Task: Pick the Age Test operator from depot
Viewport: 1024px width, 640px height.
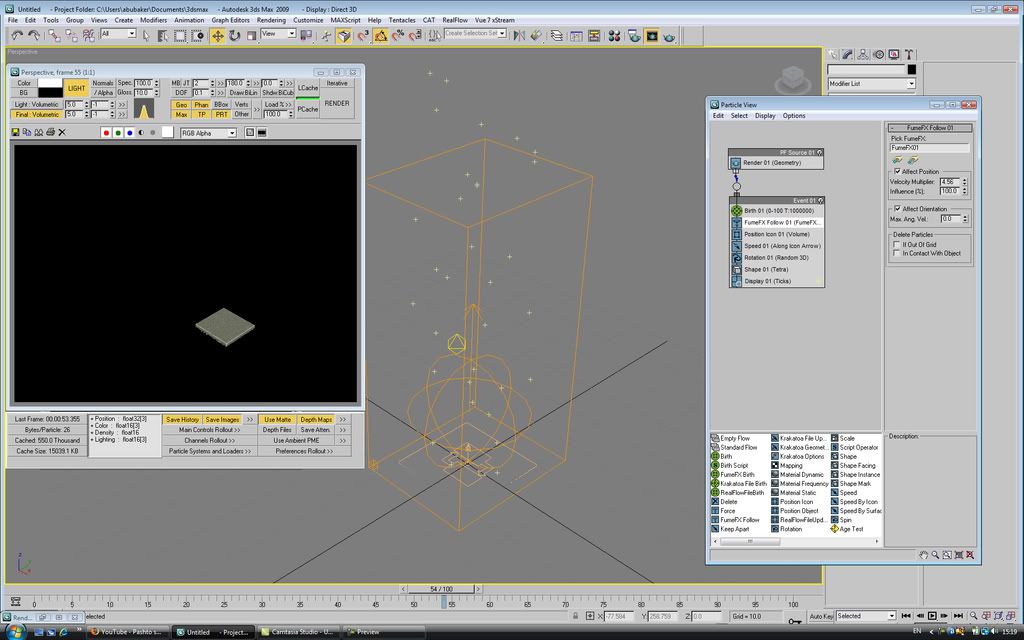Action: click(850, 529)
